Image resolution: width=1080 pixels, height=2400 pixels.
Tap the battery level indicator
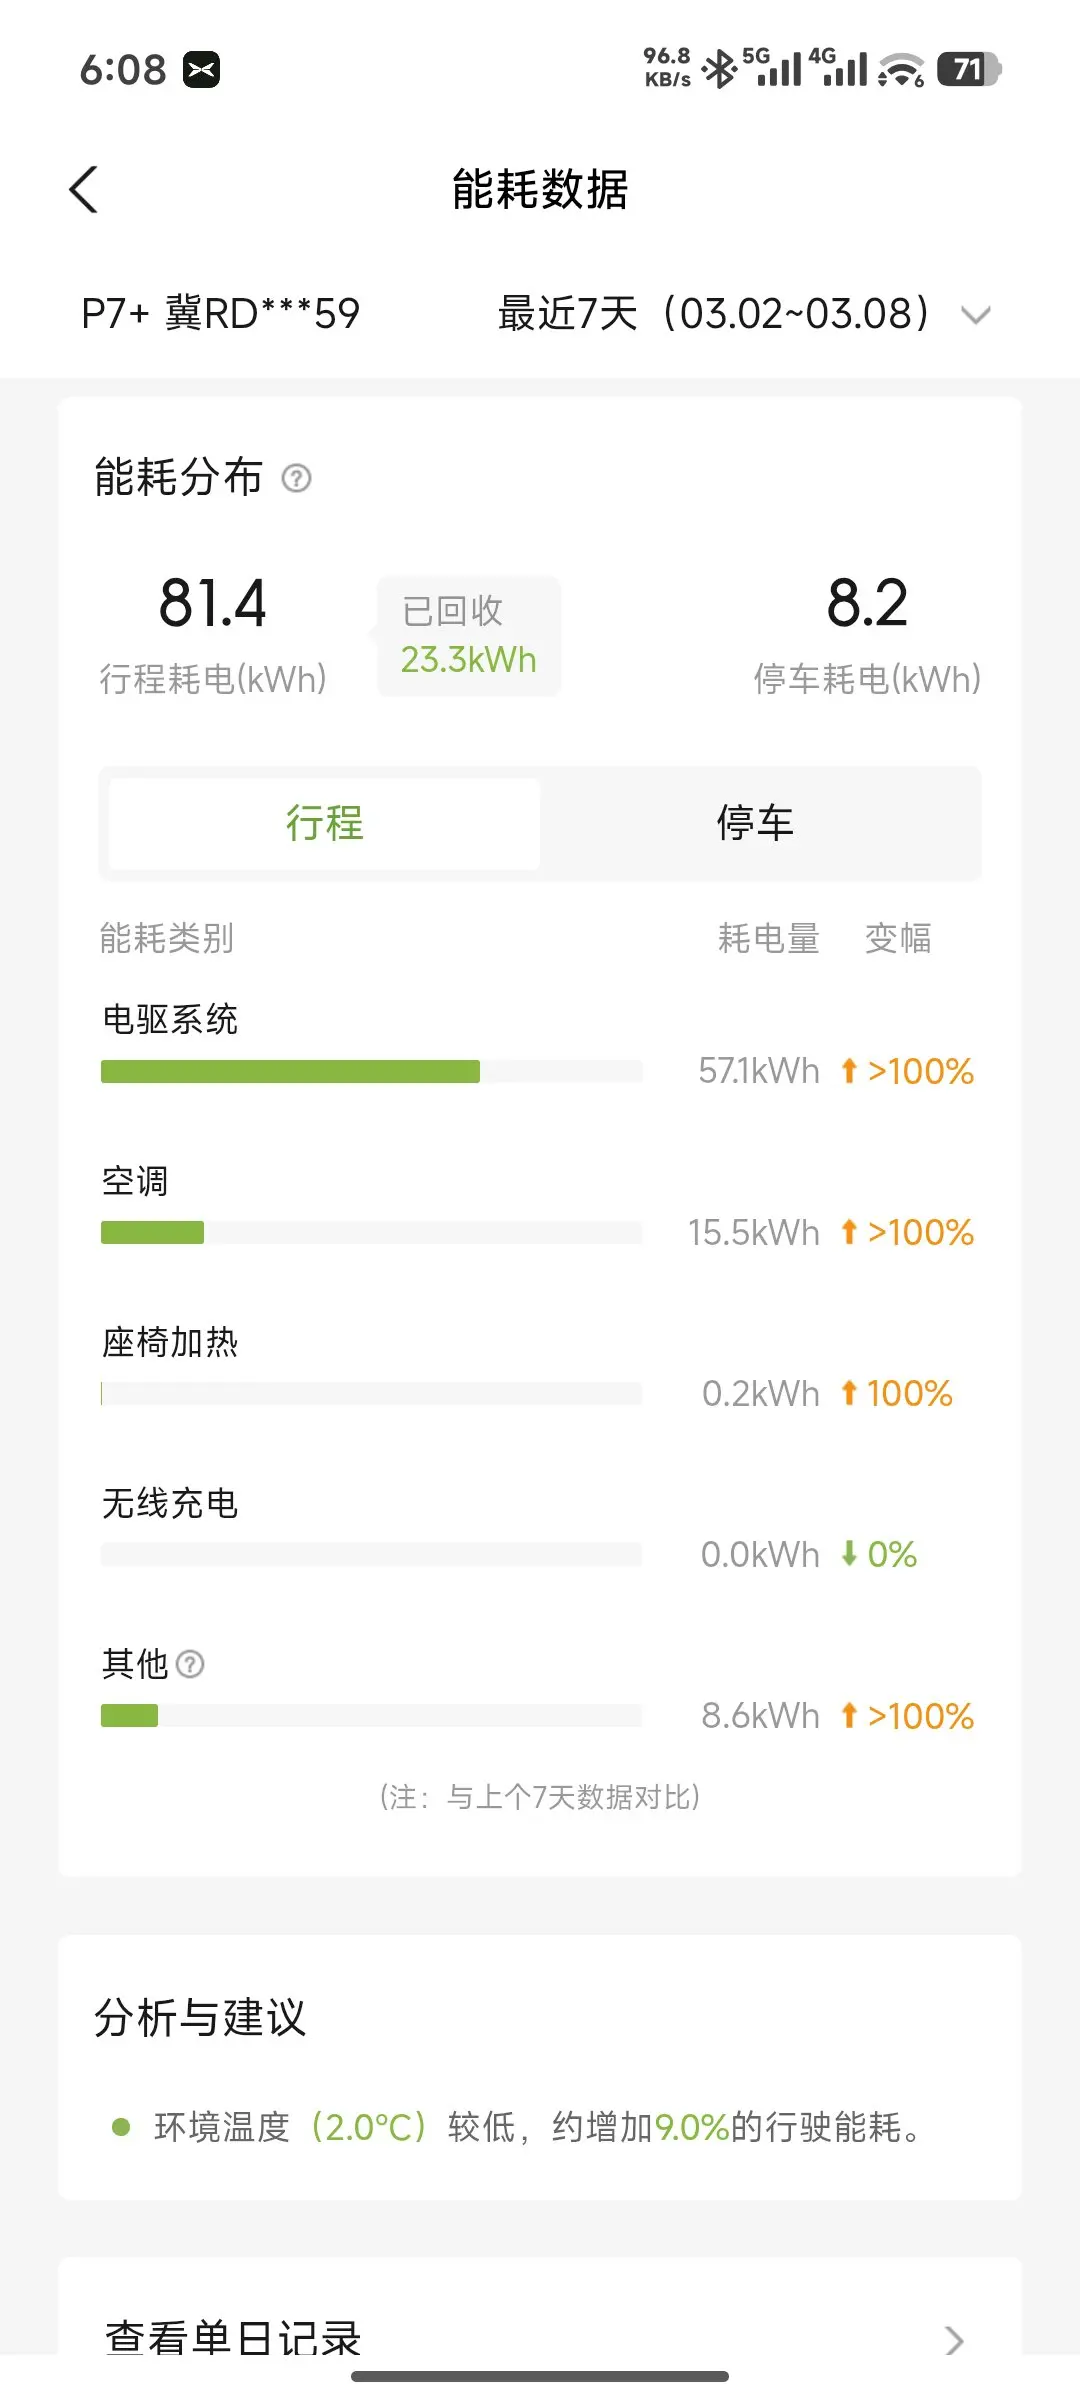[x=968, y=69]
